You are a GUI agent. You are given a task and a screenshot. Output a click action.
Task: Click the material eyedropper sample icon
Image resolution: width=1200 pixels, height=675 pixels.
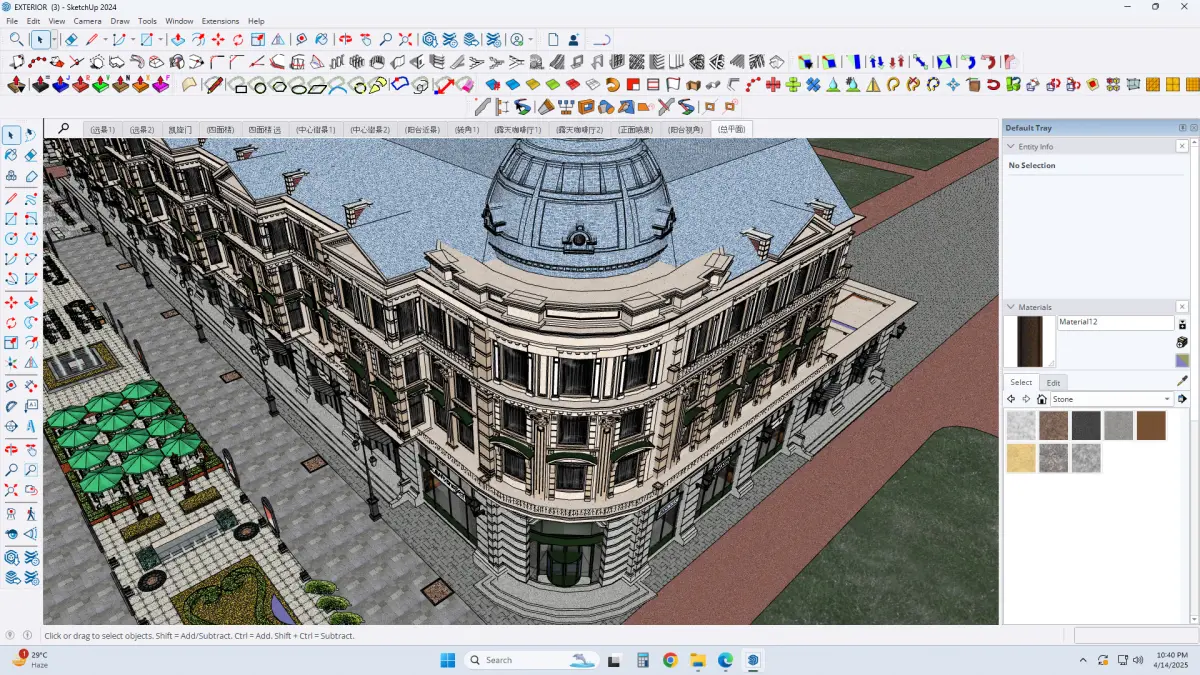point(1182,380)
